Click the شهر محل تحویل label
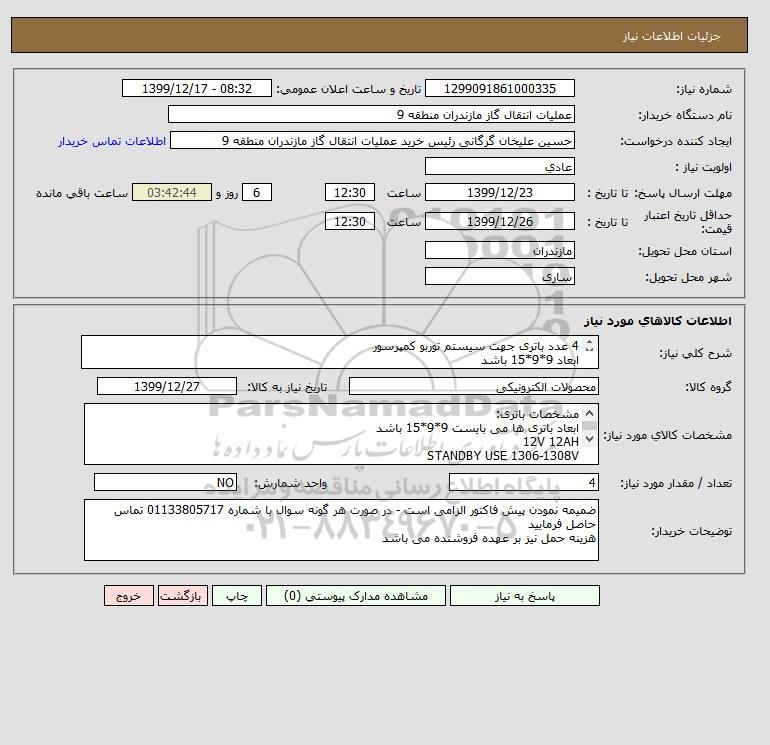 pos(688,277)
